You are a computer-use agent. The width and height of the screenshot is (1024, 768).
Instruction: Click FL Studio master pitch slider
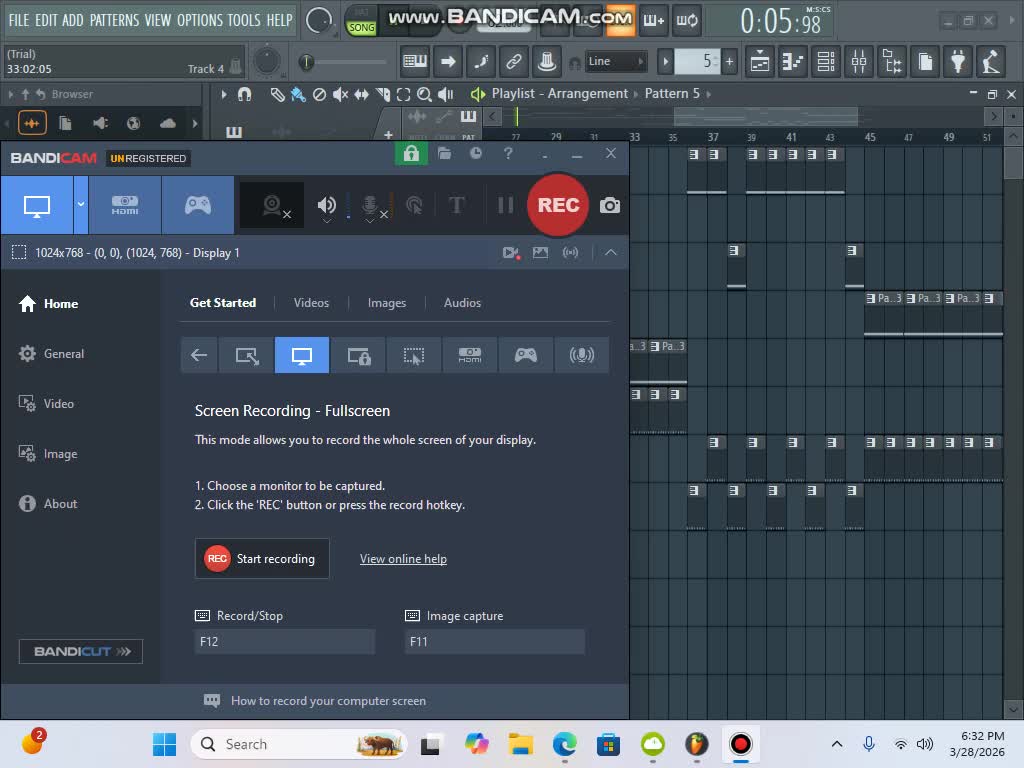pos(344,62)
